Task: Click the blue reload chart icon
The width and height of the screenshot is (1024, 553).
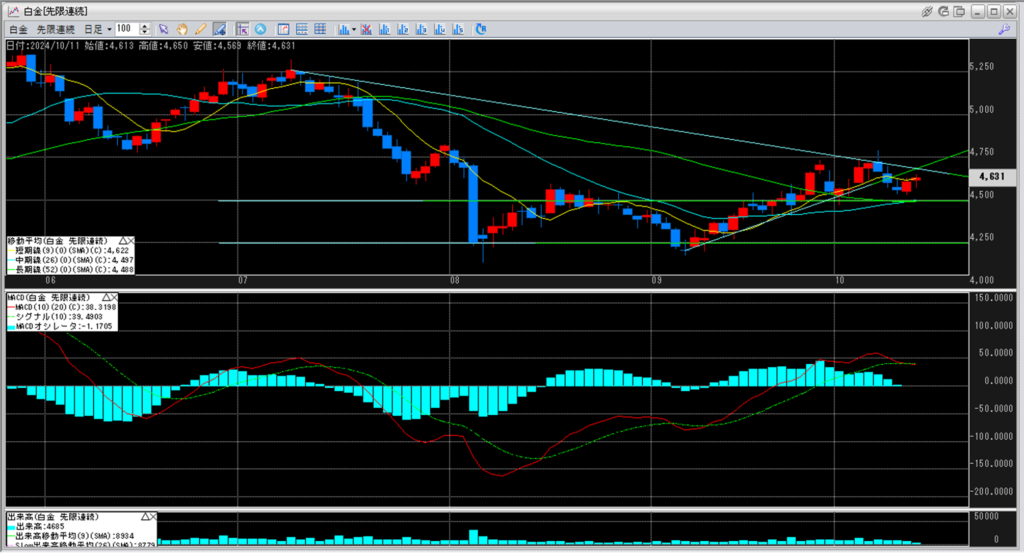Action: pos(481,29)
